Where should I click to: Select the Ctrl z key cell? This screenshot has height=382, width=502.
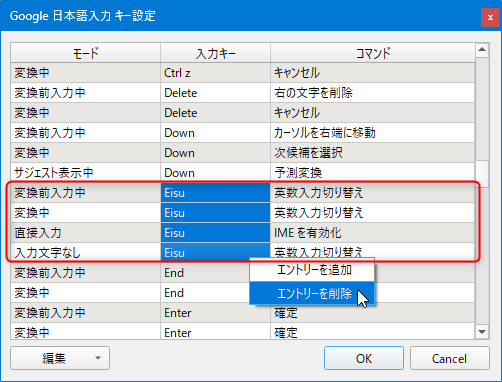pyautogui.click(x=215, y=73)
